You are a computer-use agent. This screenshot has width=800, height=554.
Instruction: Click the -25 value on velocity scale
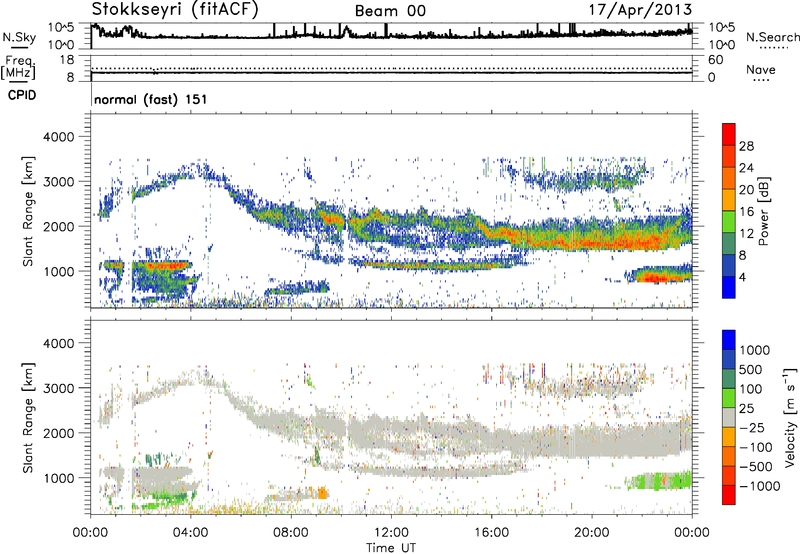(x=752, y=427)
